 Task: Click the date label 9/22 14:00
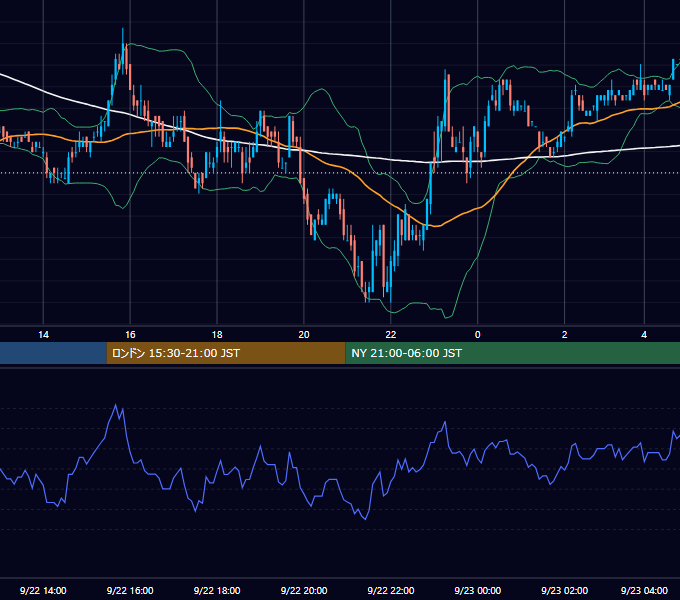(43, 590)
